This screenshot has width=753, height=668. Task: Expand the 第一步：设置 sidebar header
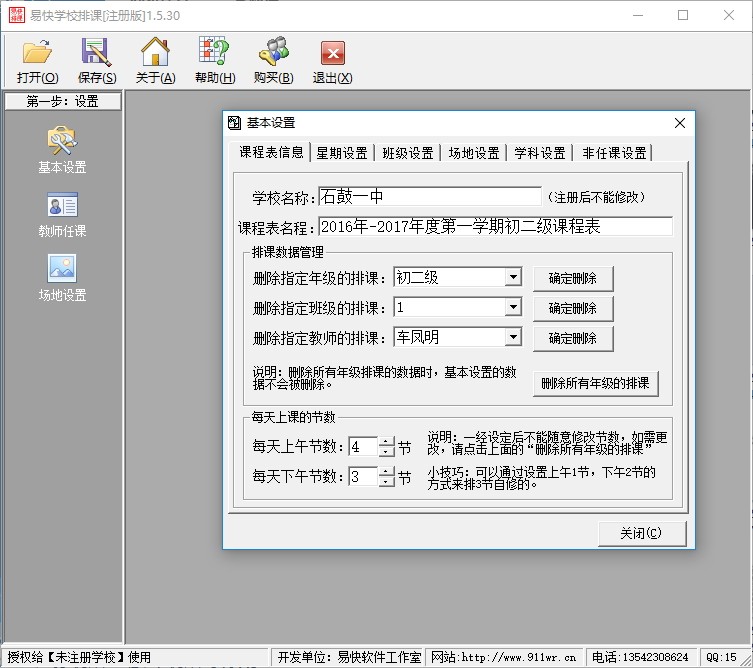(62, 101)
